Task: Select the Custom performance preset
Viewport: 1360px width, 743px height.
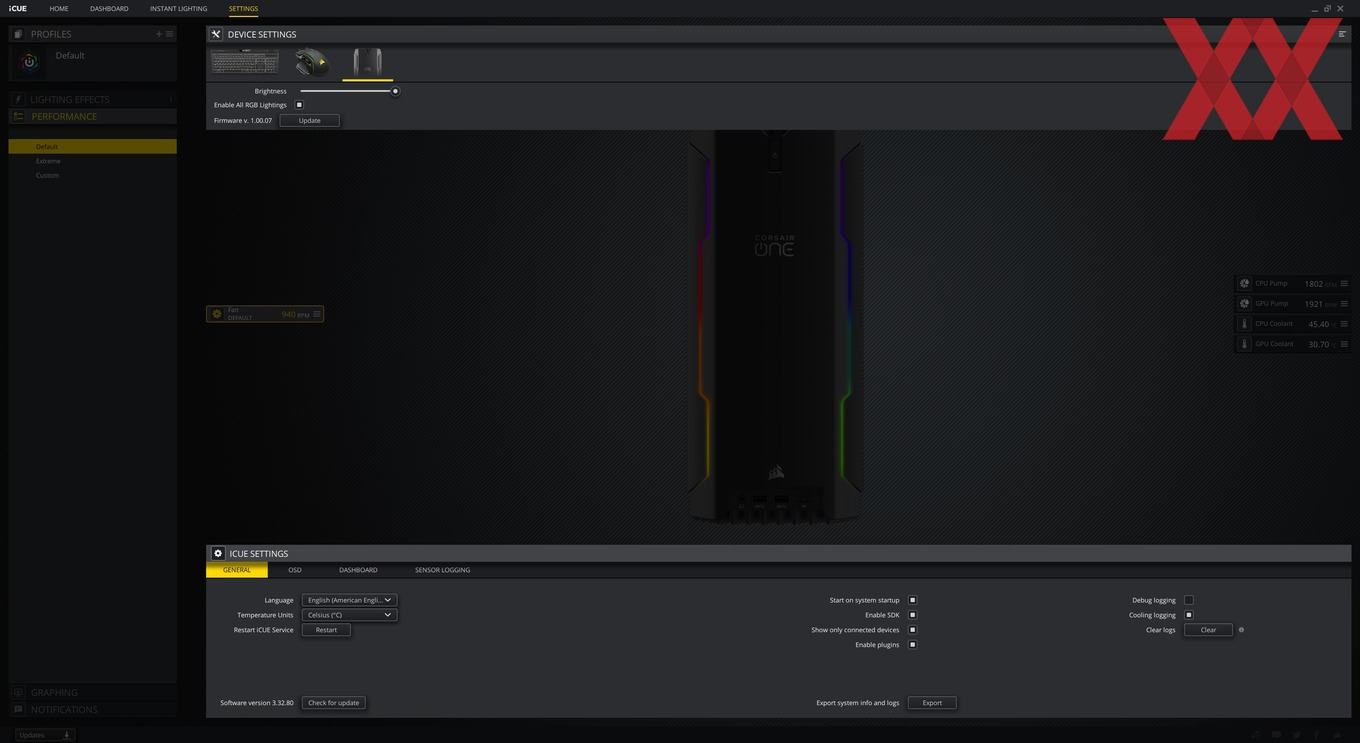Action: [x=47, y=175]
